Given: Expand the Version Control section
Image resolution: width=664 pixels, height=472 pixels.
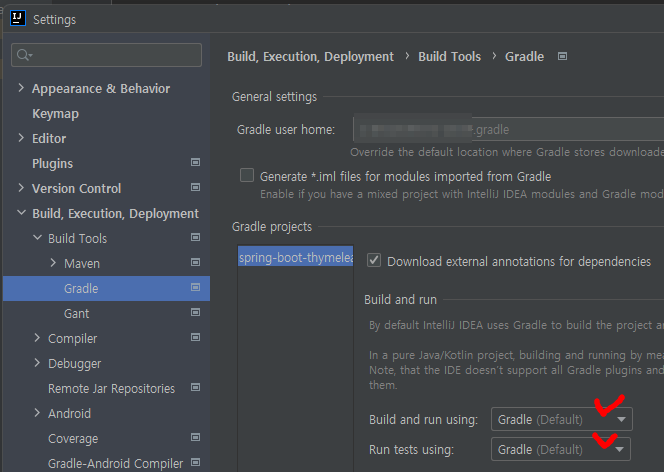Looking at the screenshot, I should coord(21,188).
